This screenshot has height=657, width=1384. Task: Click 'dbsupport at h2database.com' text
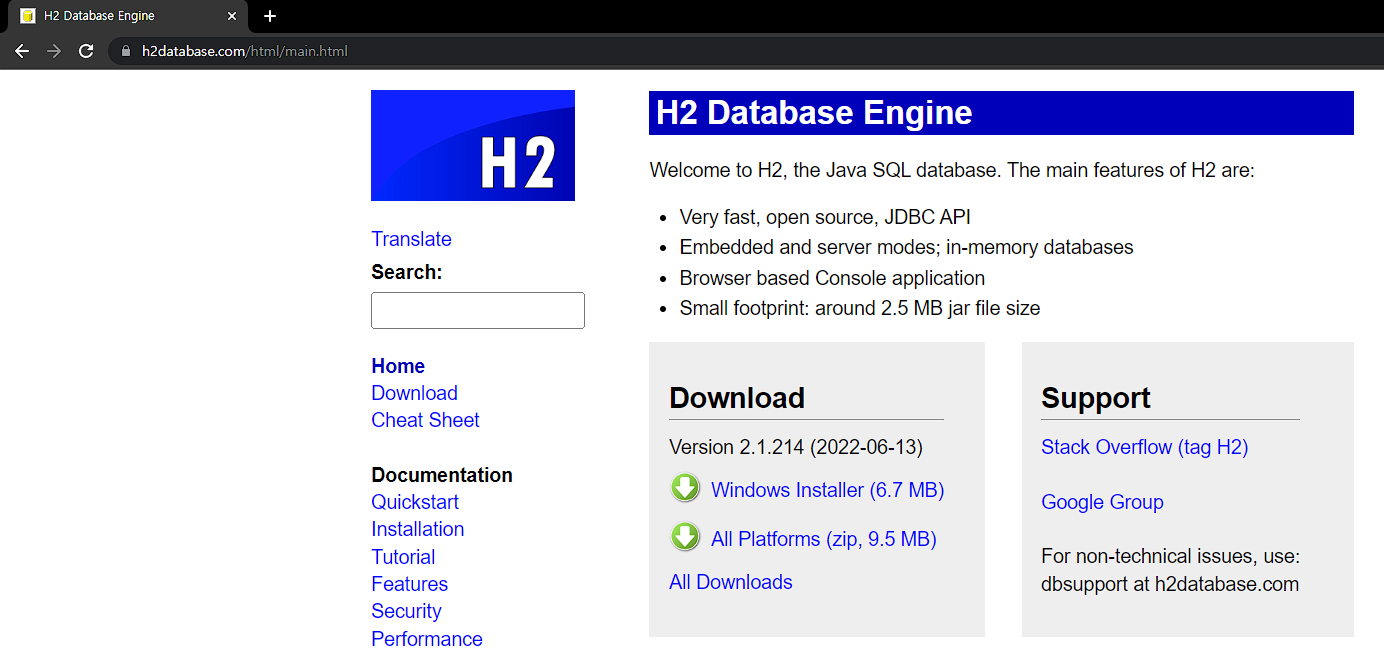point(1170,584)
